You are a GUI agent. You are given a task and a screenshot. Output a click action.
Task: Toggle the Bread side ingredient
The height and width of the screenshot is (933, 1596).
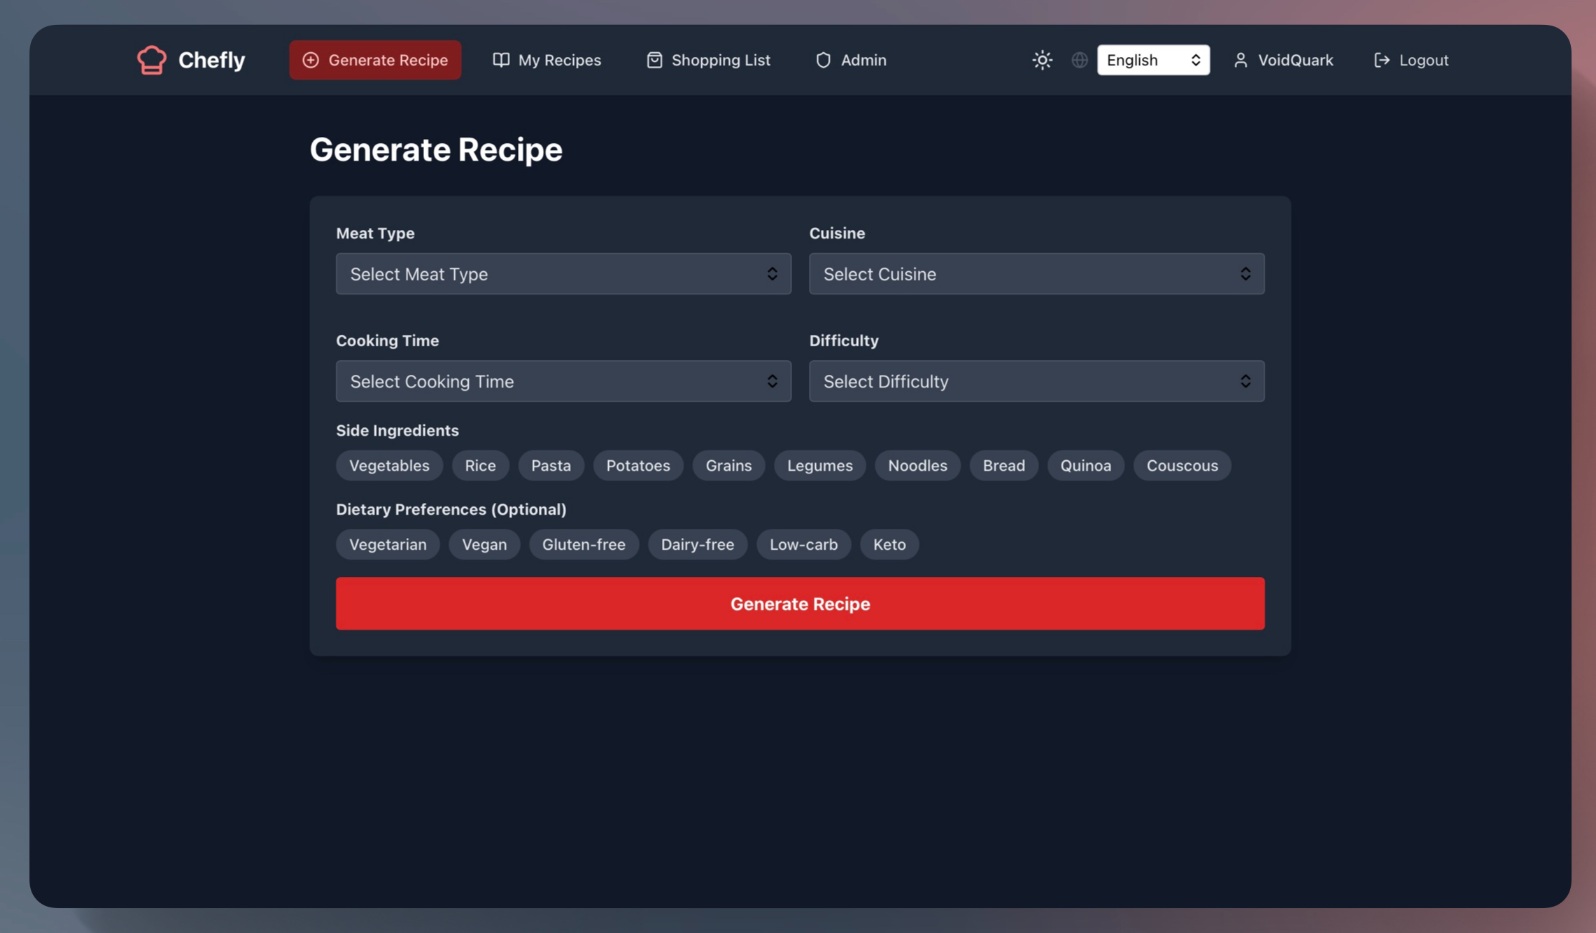tap(1004, 465)
